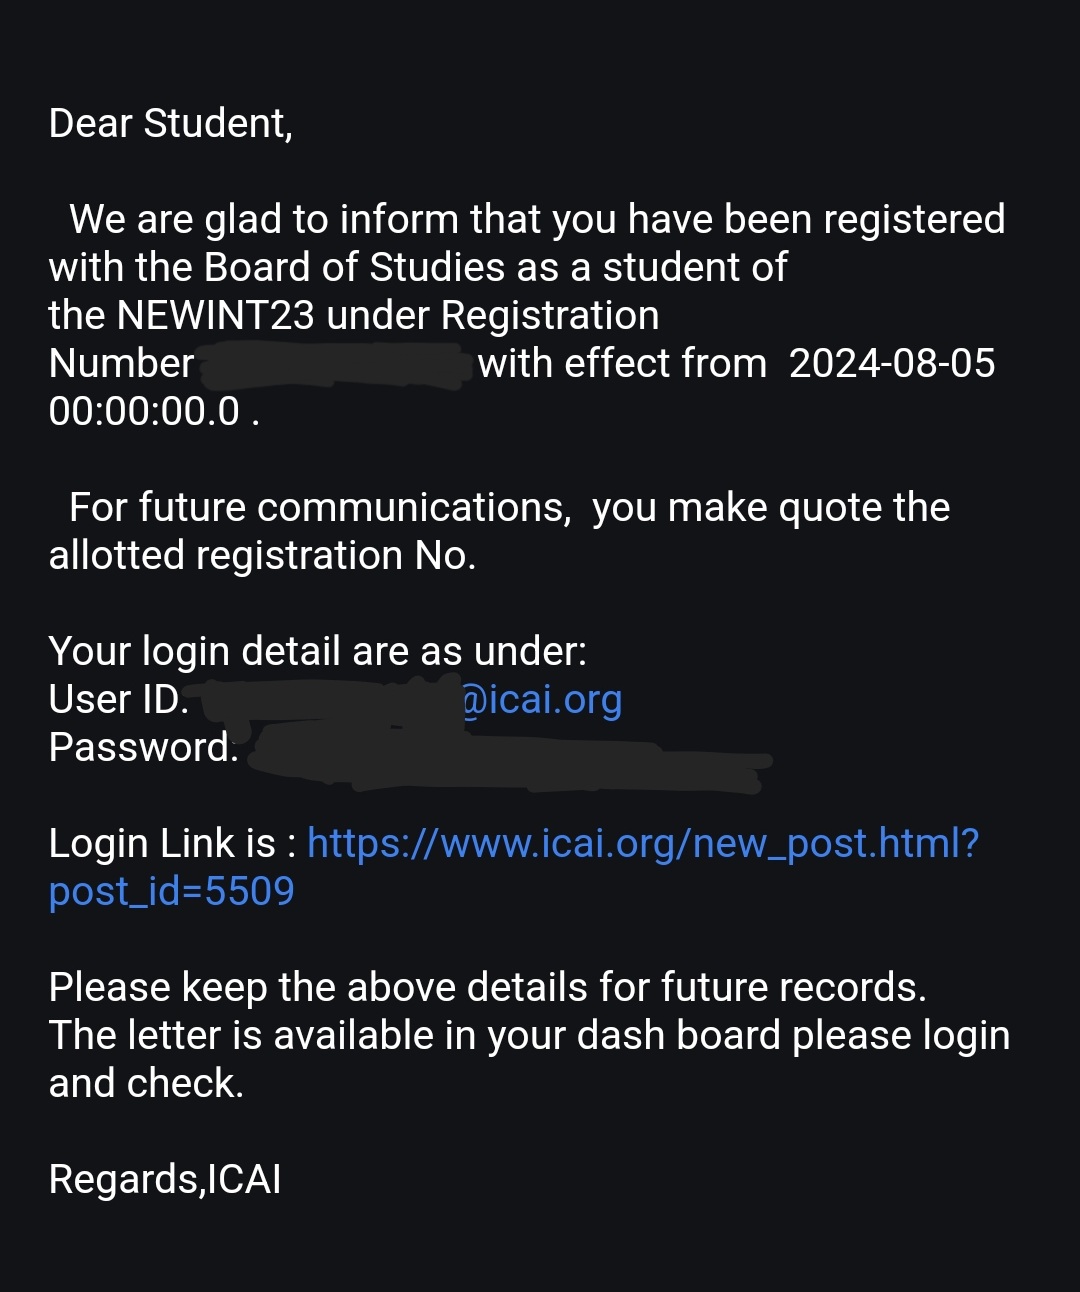
Task: Click 'The letter is available' sentence
Action: (529, 1036)
